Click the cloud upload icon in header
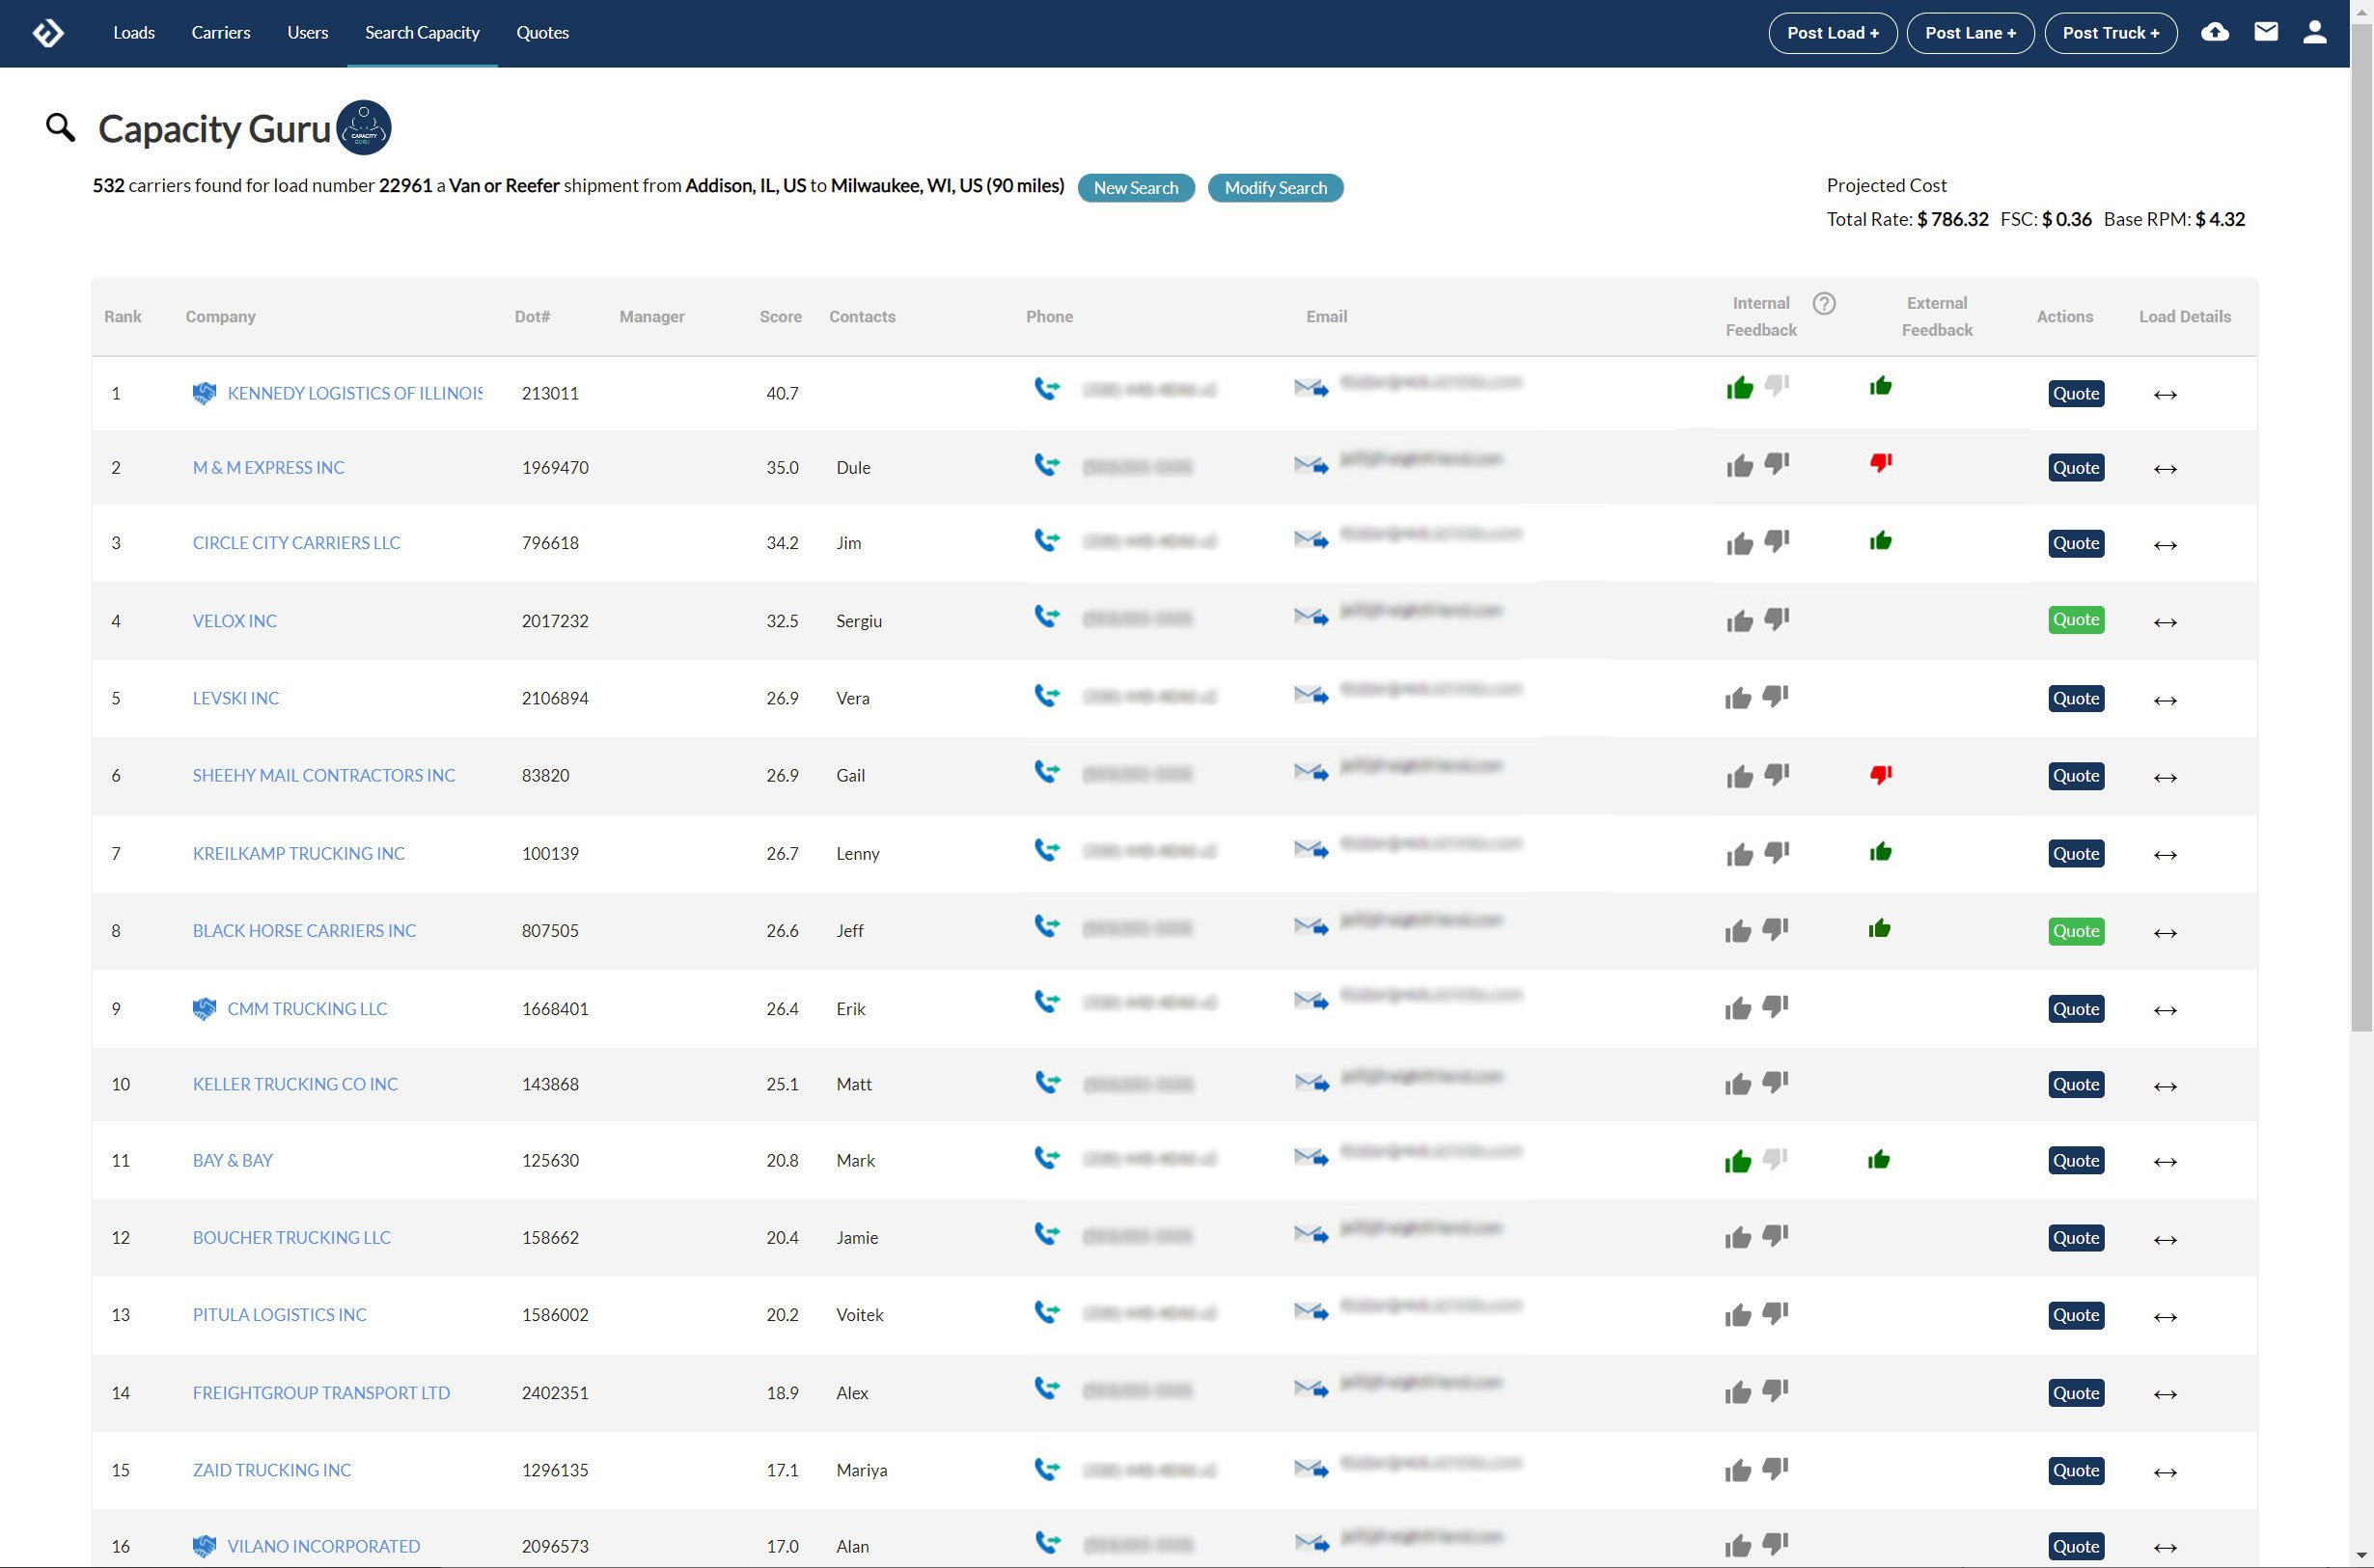Image resolution: width=2374 pixels, height=1568 pixels. 2214,33
